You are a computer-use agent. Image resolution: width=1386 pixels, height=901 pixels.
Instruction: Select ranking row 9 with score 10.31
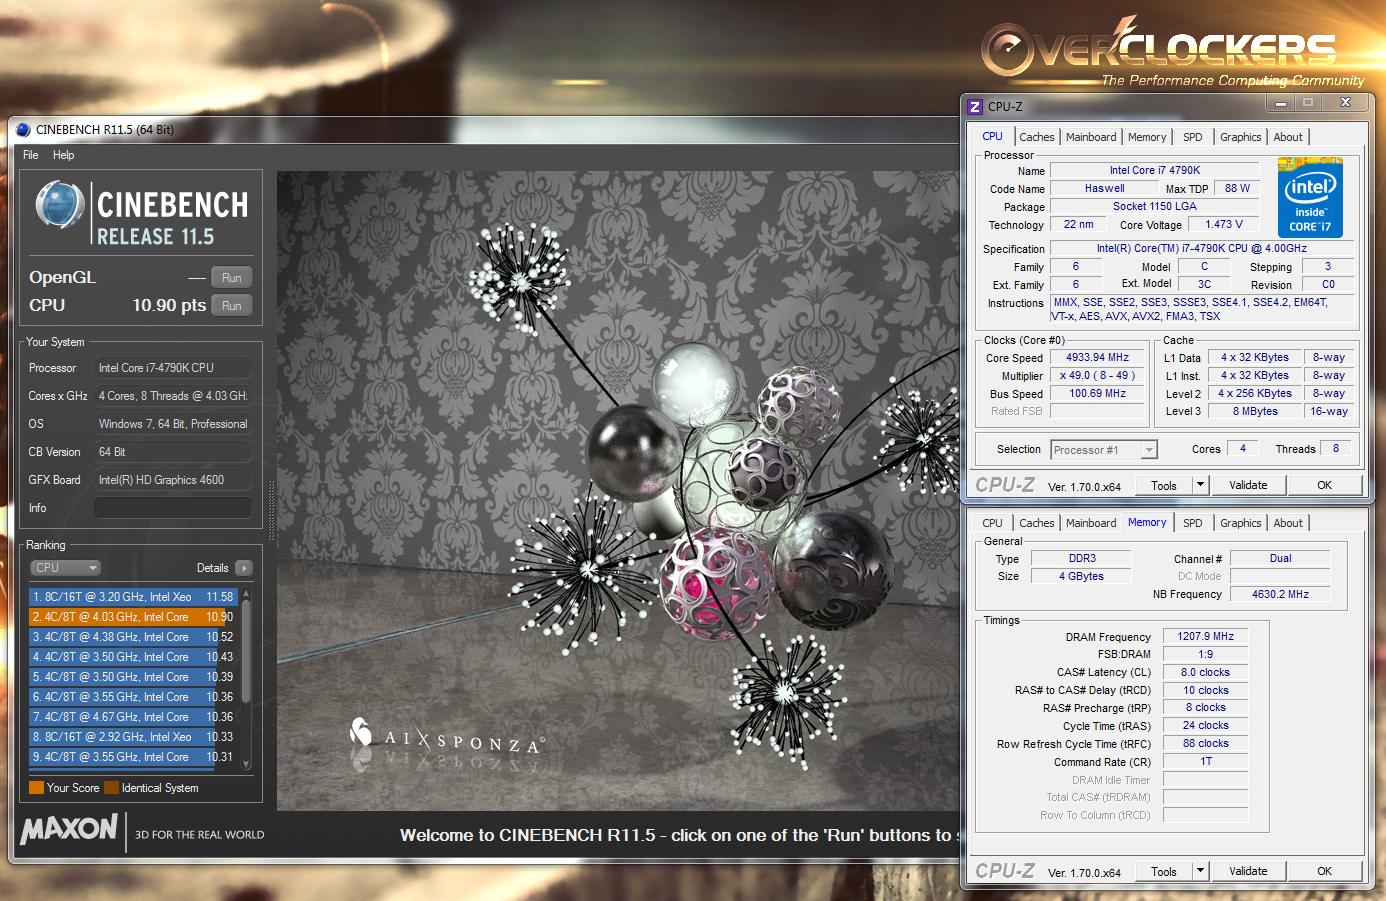132,757
